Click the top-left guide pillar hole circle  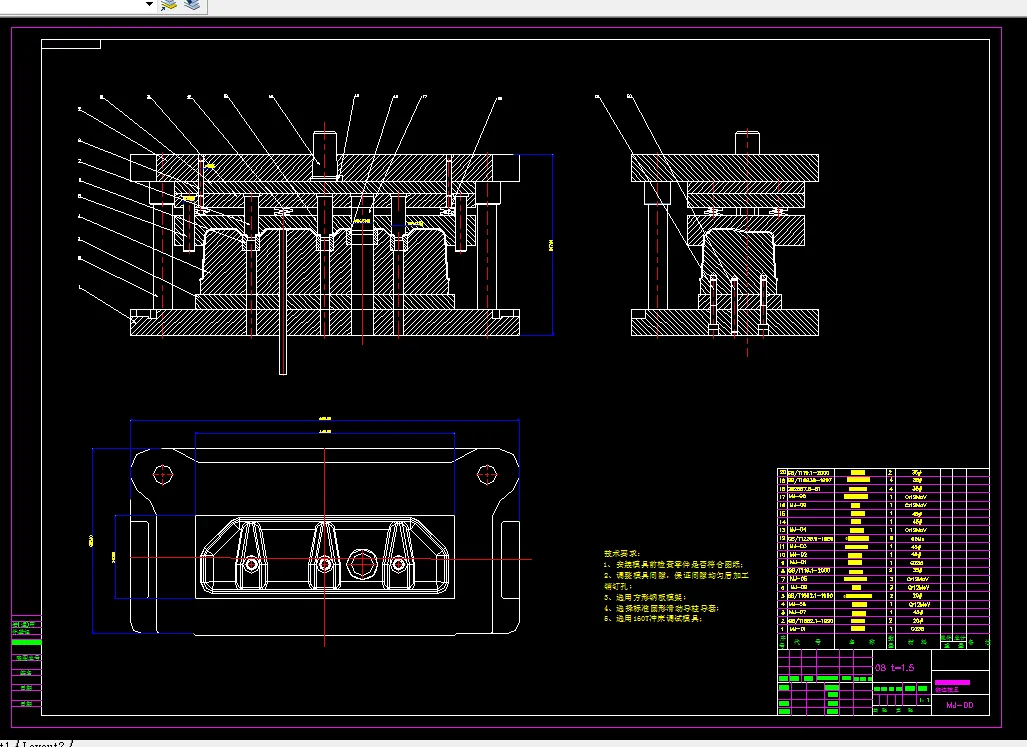162,475
